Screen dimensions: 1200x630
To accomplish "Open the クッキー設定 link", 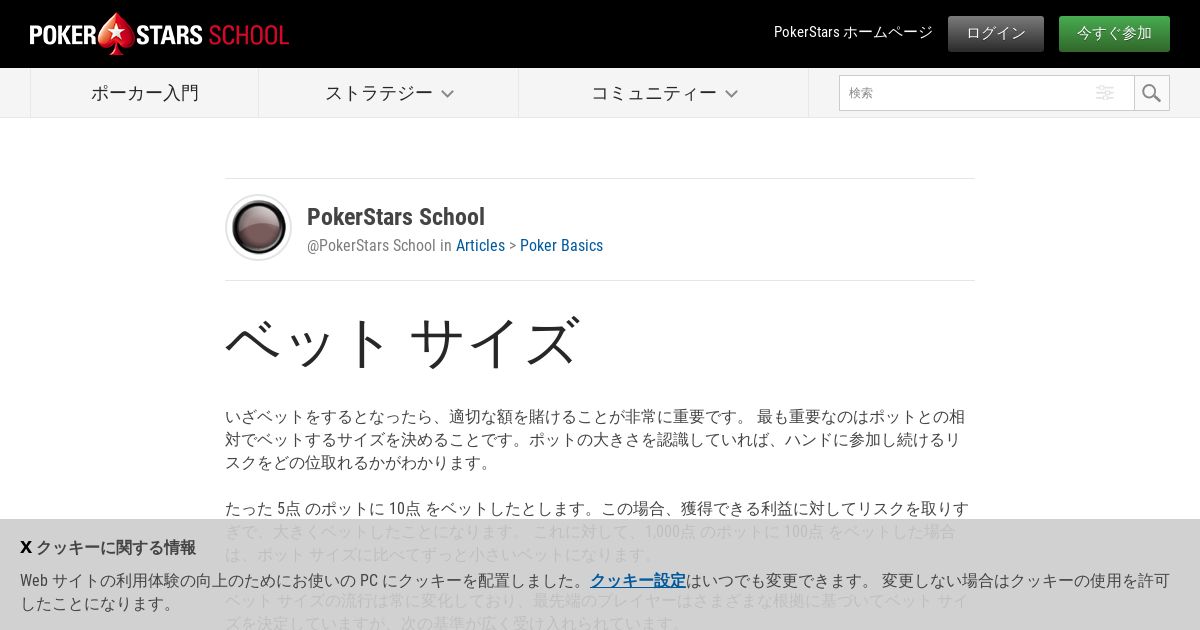I will [638, 580].
